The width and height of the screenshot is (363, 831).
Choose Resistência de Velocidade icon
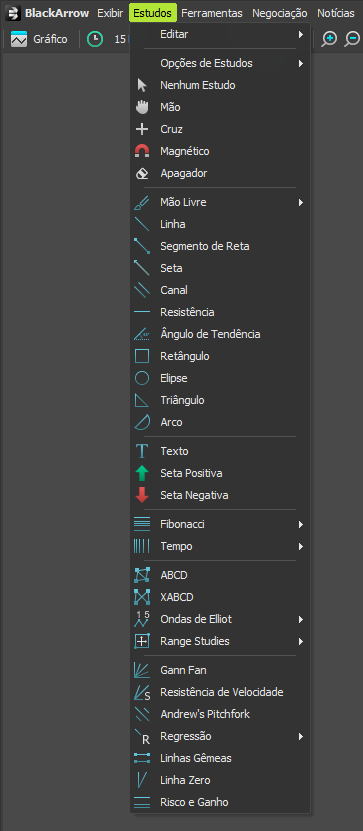(x=141, y=693)
